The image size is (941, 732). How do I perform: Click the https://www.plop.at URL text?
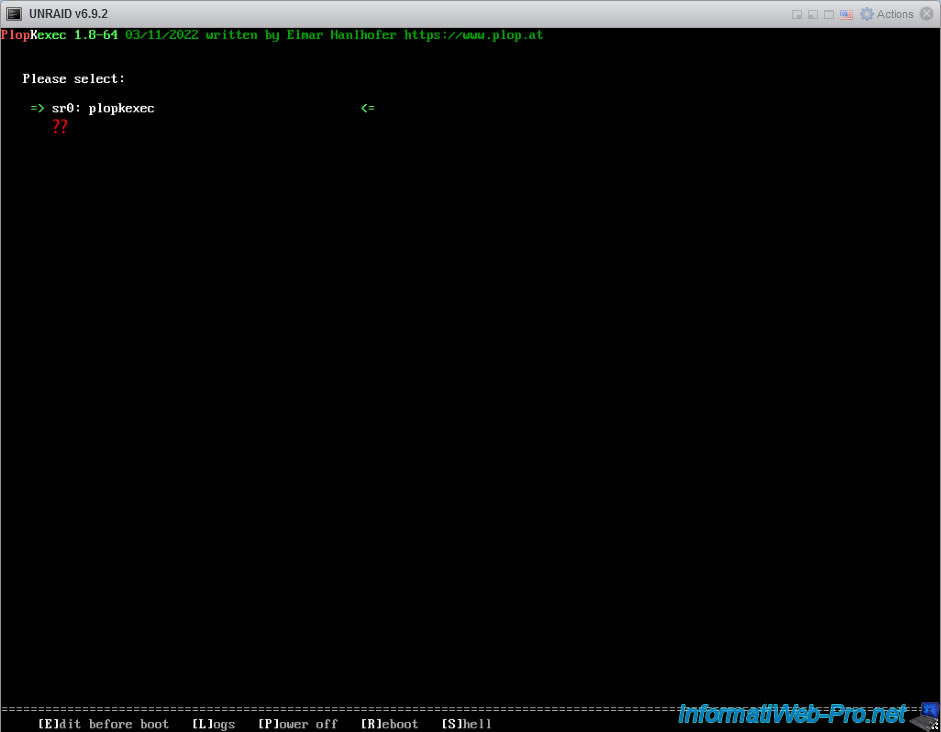[x=473, y=35]
